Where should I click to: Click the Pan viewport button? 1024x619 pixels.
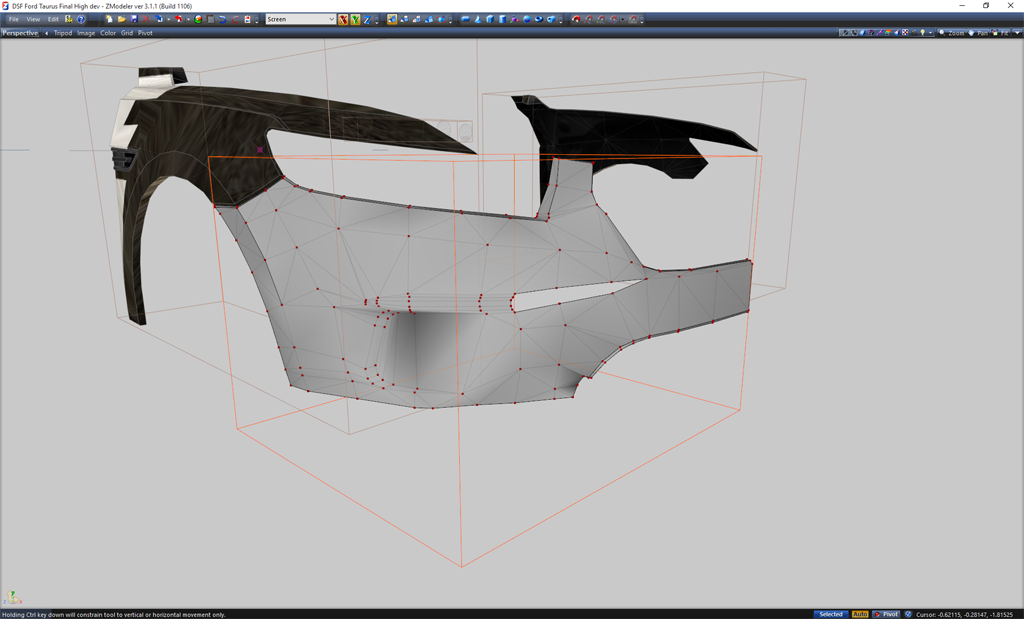pyautogui.click(x=980, y=33)
